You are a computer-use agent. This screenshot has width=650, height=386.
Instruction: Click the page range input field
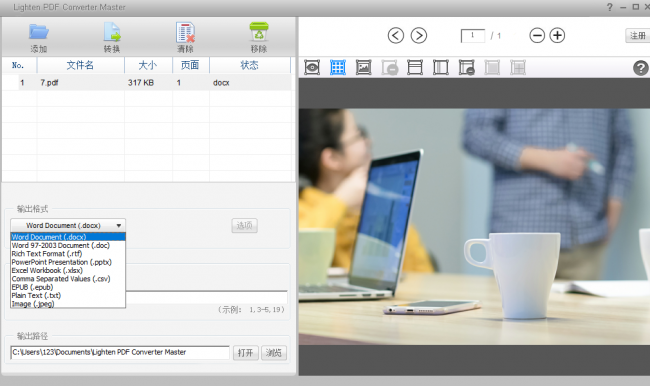tap(206, 297)
